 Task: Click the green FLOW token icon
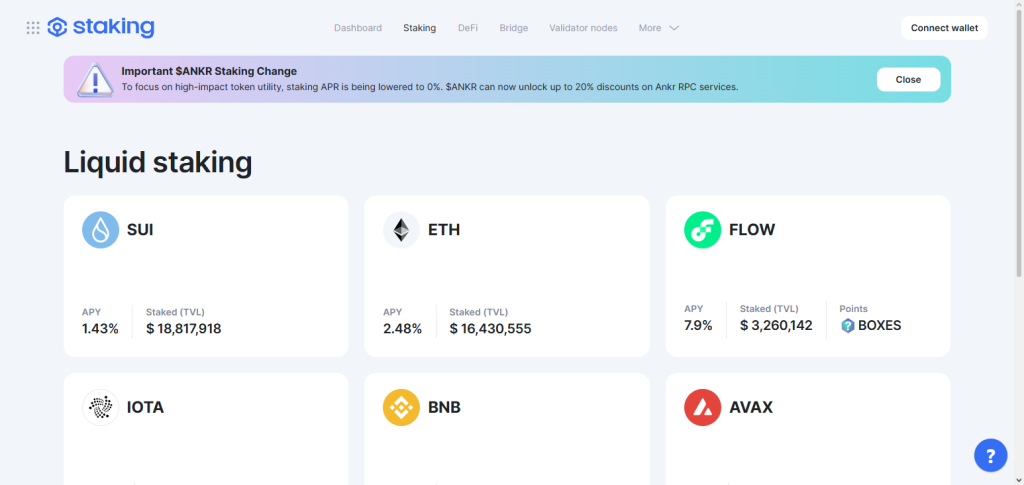click(703, 230)
